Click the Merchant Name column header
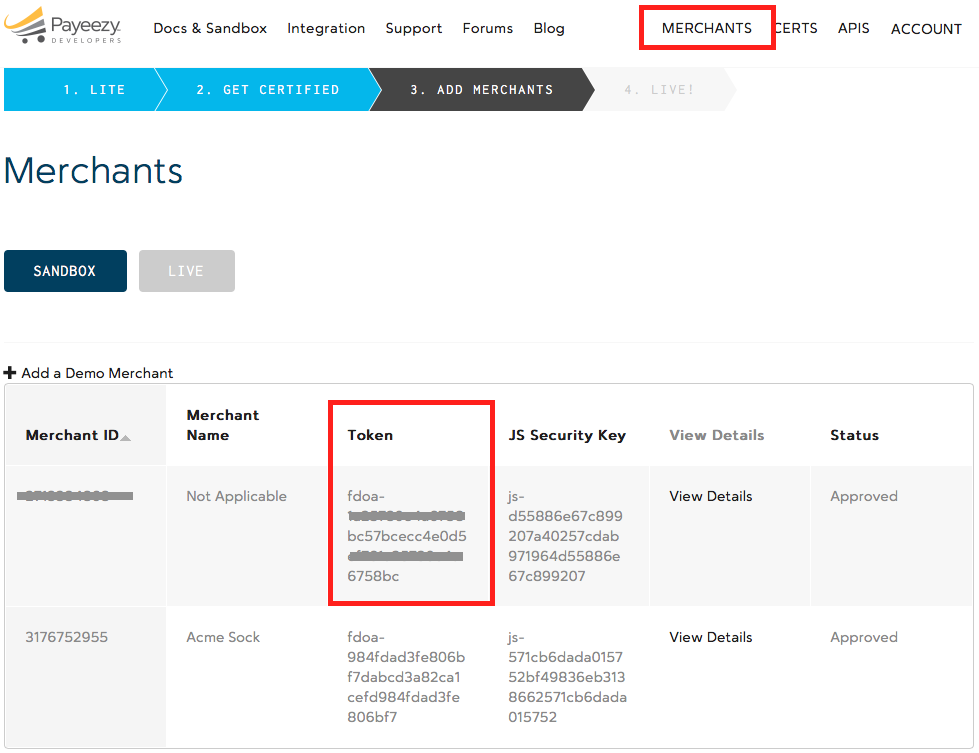This screenshot has width=979, height=753. (x=222, y=425)
